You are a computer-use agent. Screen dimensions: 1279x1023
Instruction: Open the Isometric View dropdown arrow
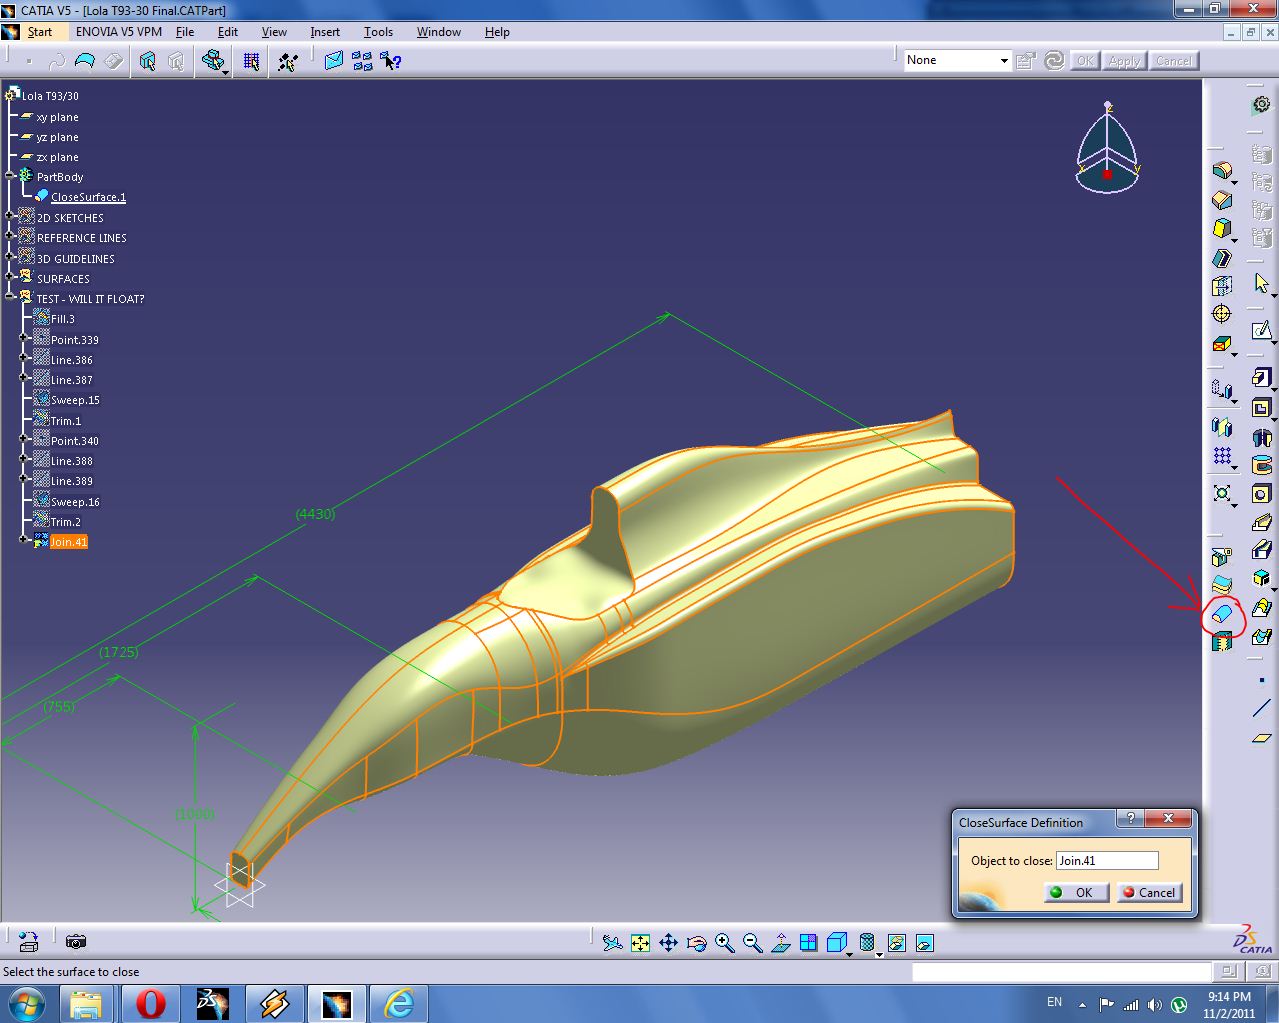click(x=850, y=954)
